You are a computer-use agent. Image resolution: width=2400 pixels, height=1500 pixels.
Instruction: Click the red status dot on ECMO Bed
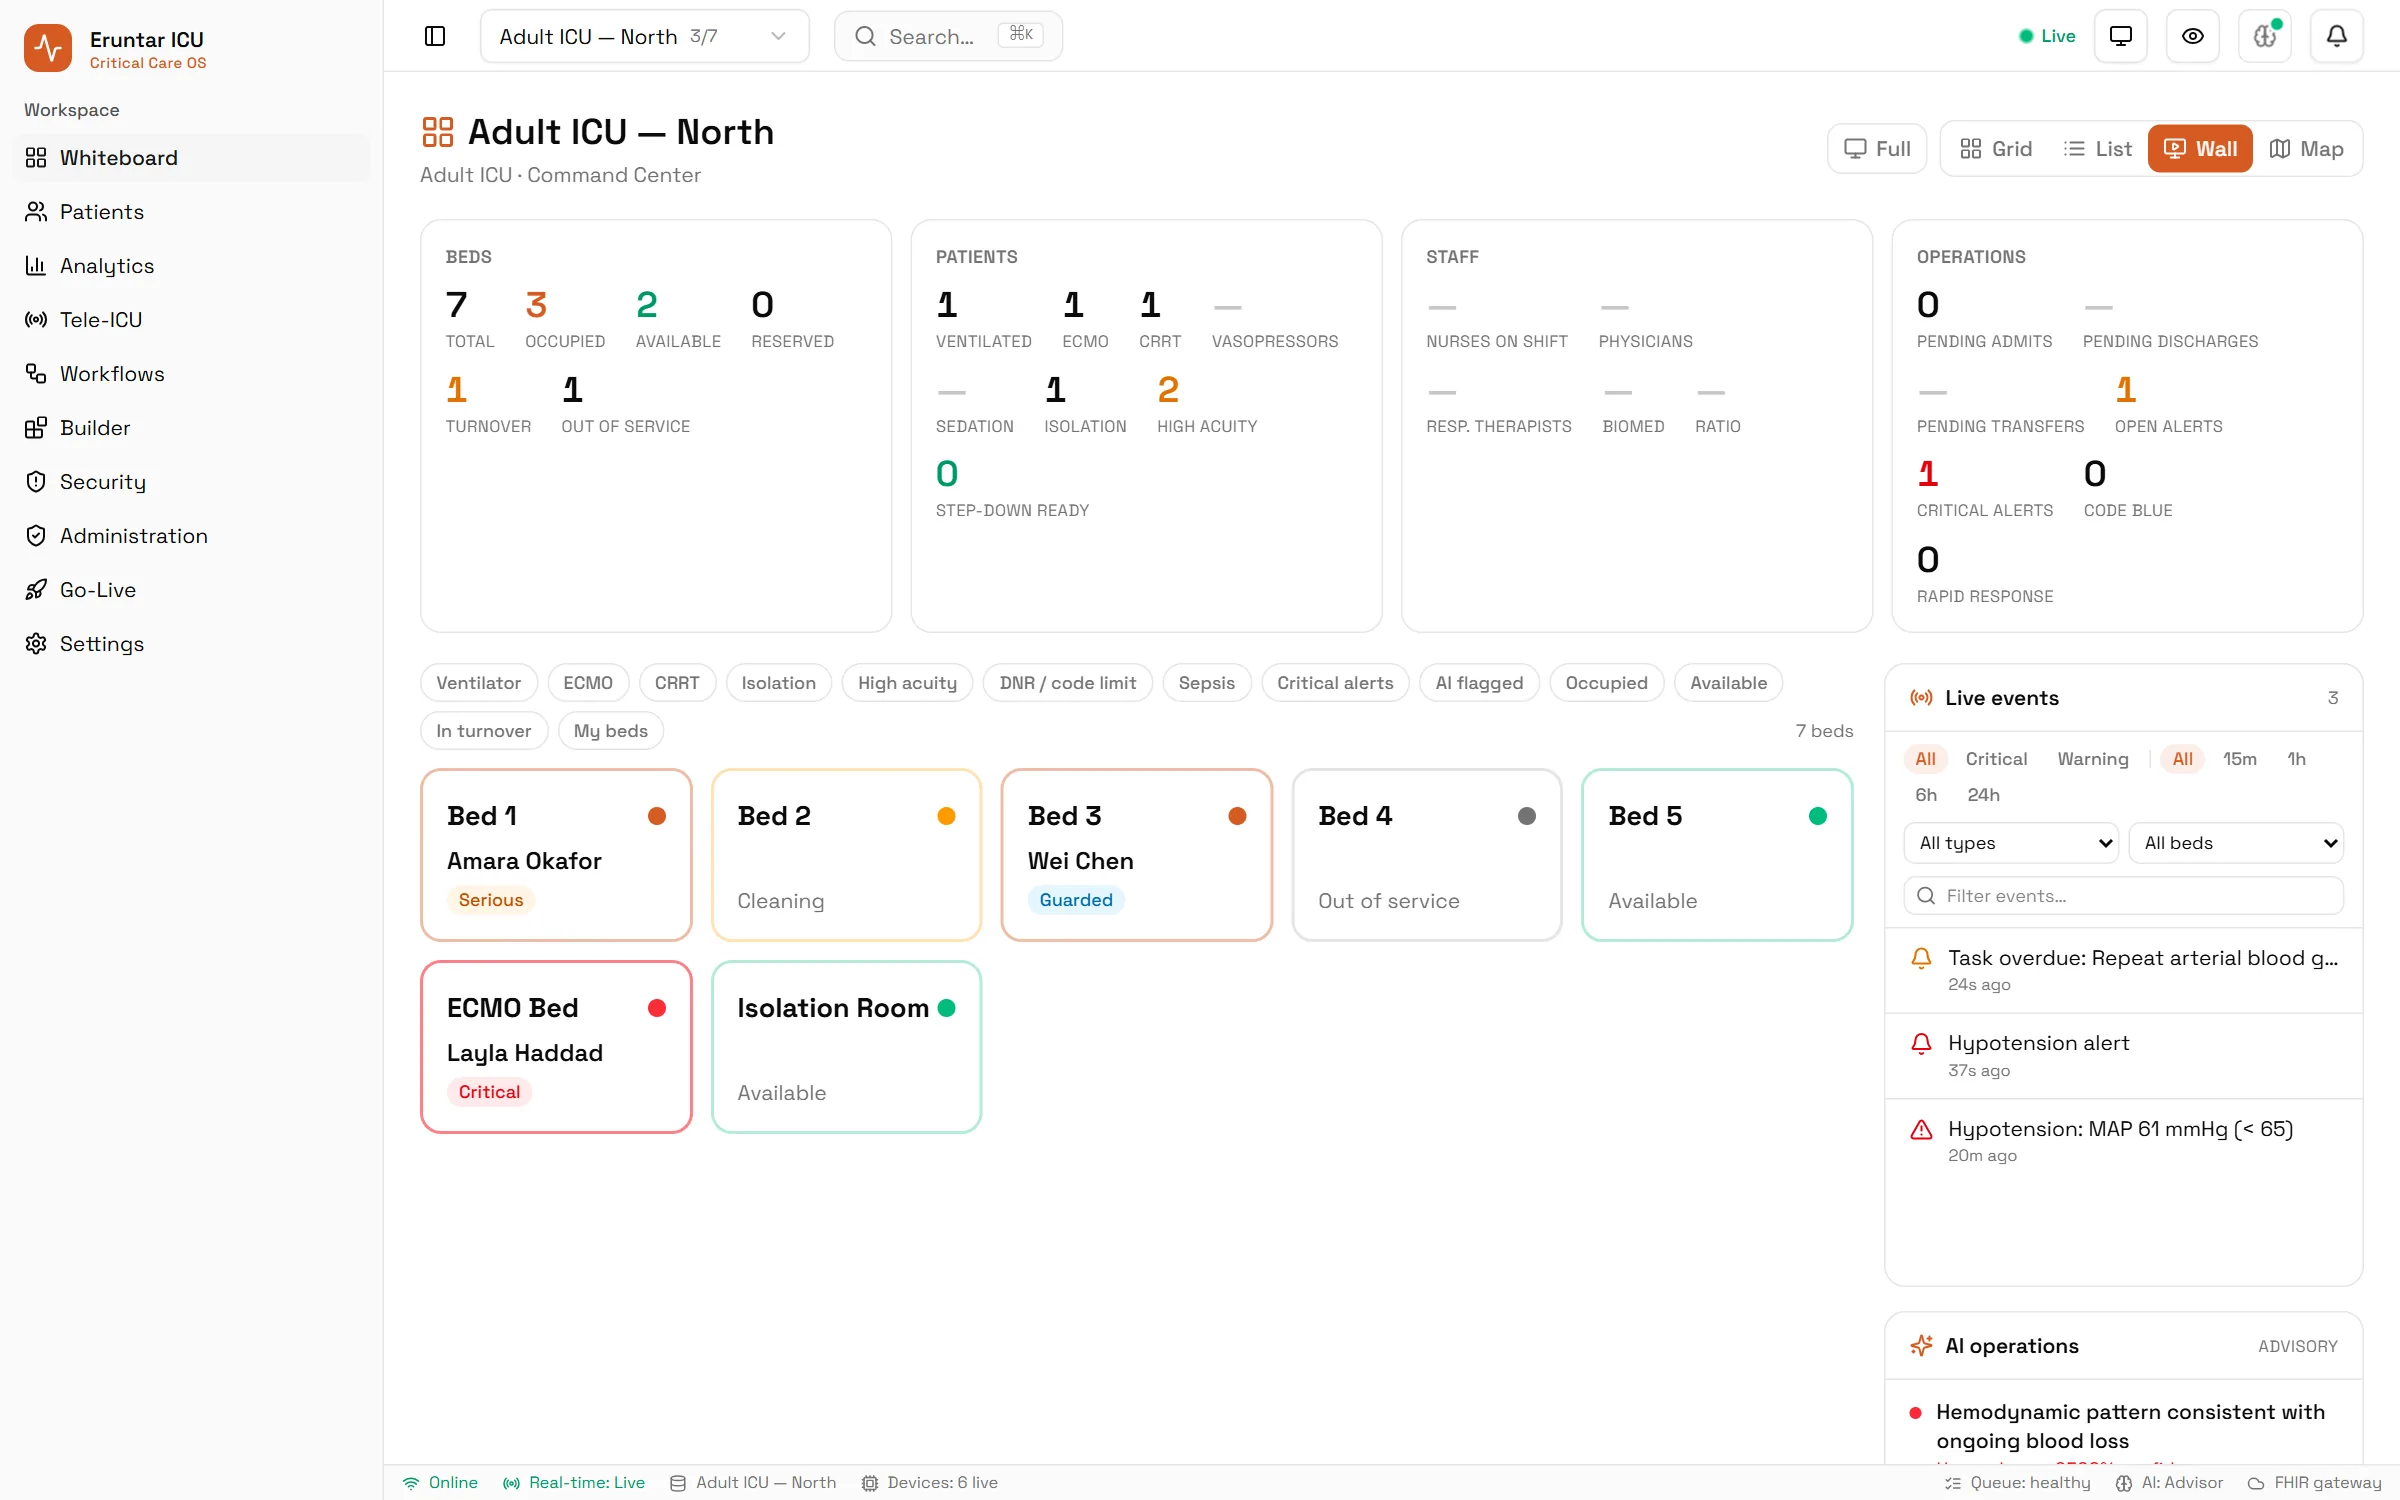pyautogui.click(x=657, y=1008)
